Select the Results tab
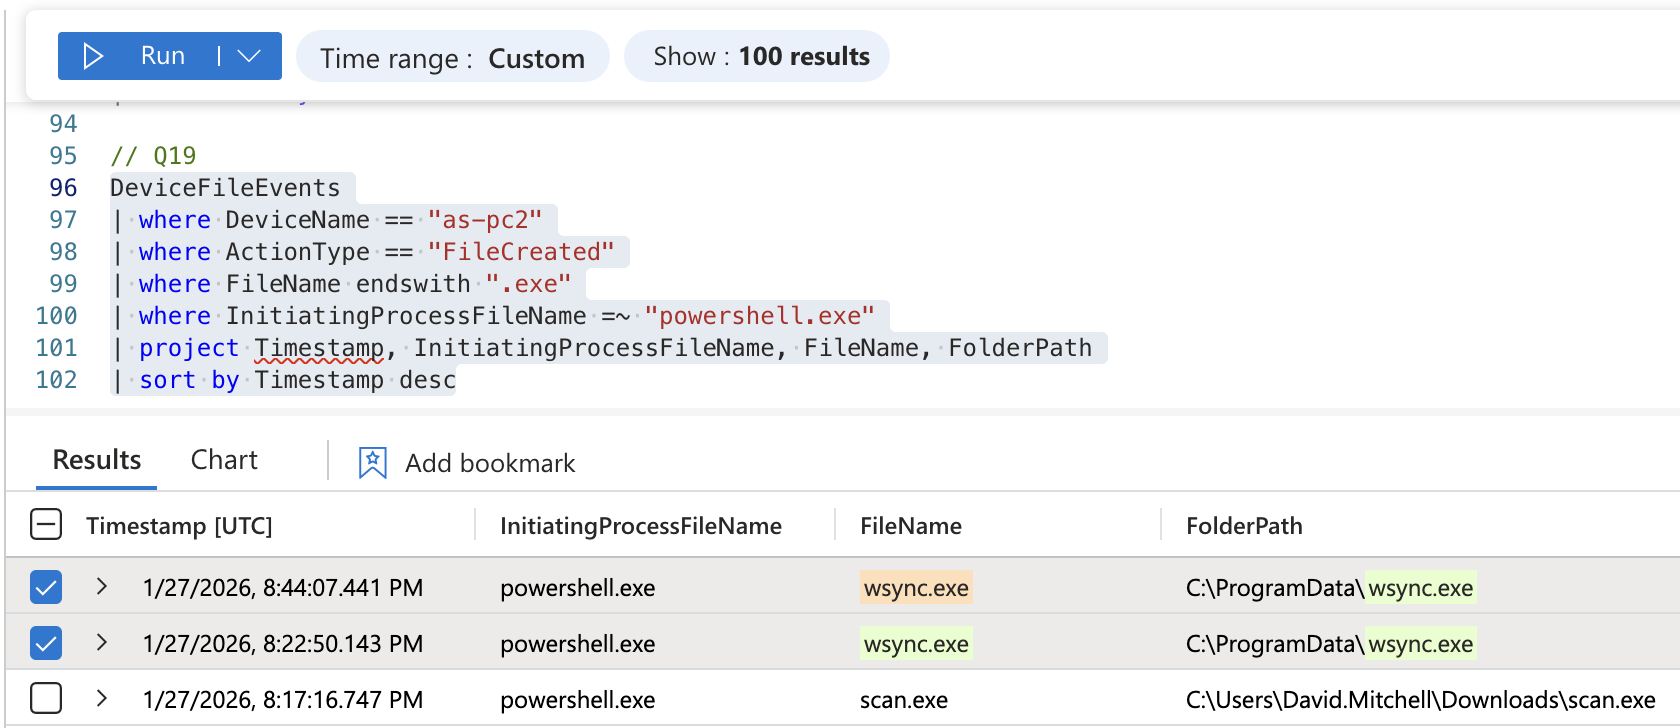This screenshot has height=728, width=1680. coord(96,460)
